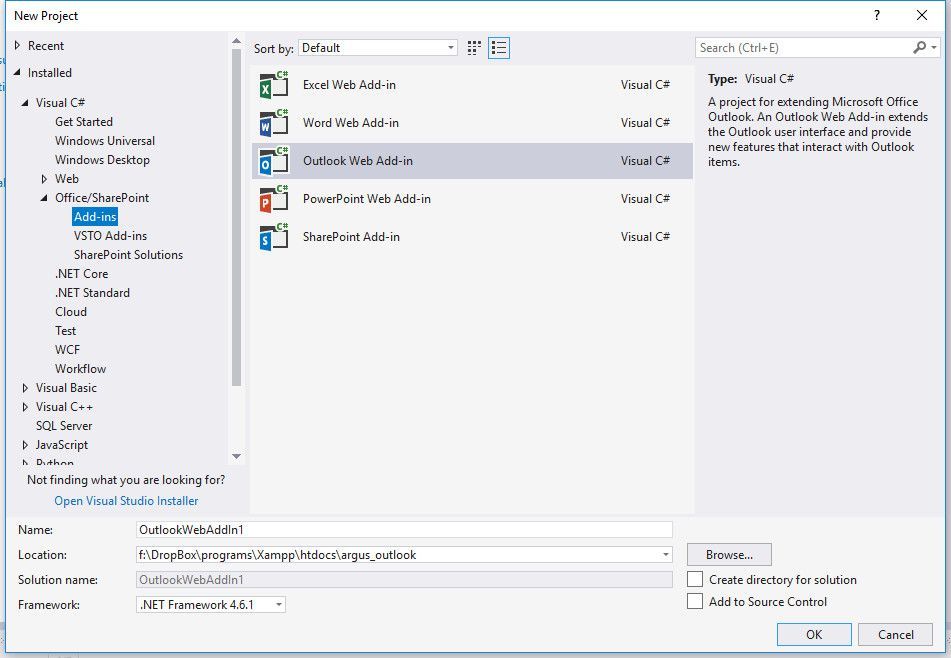Switch to medium icons view
The image size is (951, 658).
click(474, 48)
